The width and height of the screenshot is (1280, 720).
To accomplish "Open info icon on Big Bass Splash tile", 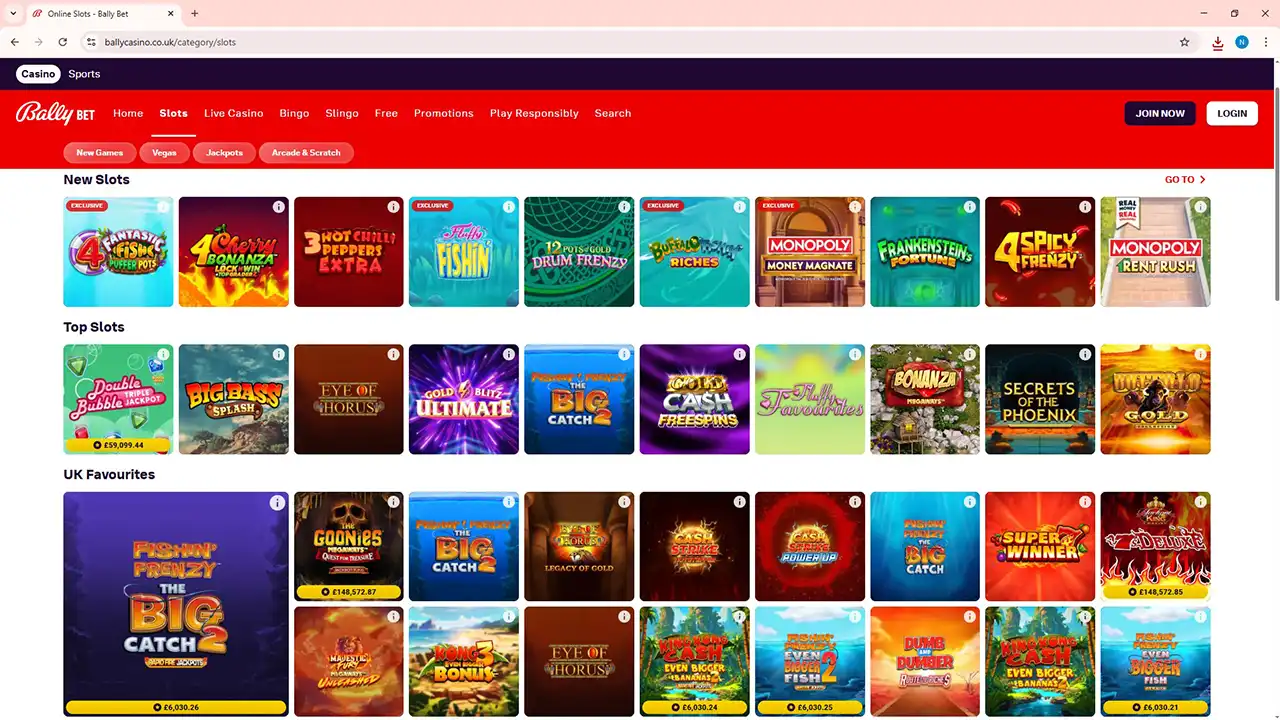I will click(279, 354).
